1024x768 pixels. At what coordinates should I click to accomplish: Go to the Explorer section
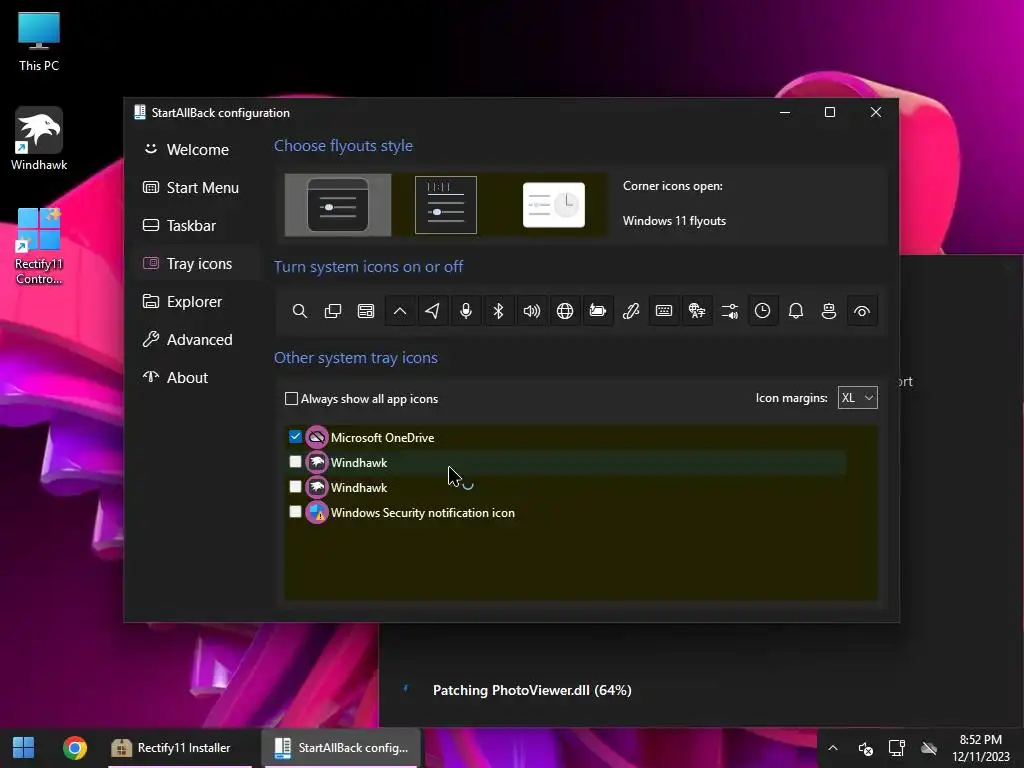[x=197, y=302]
